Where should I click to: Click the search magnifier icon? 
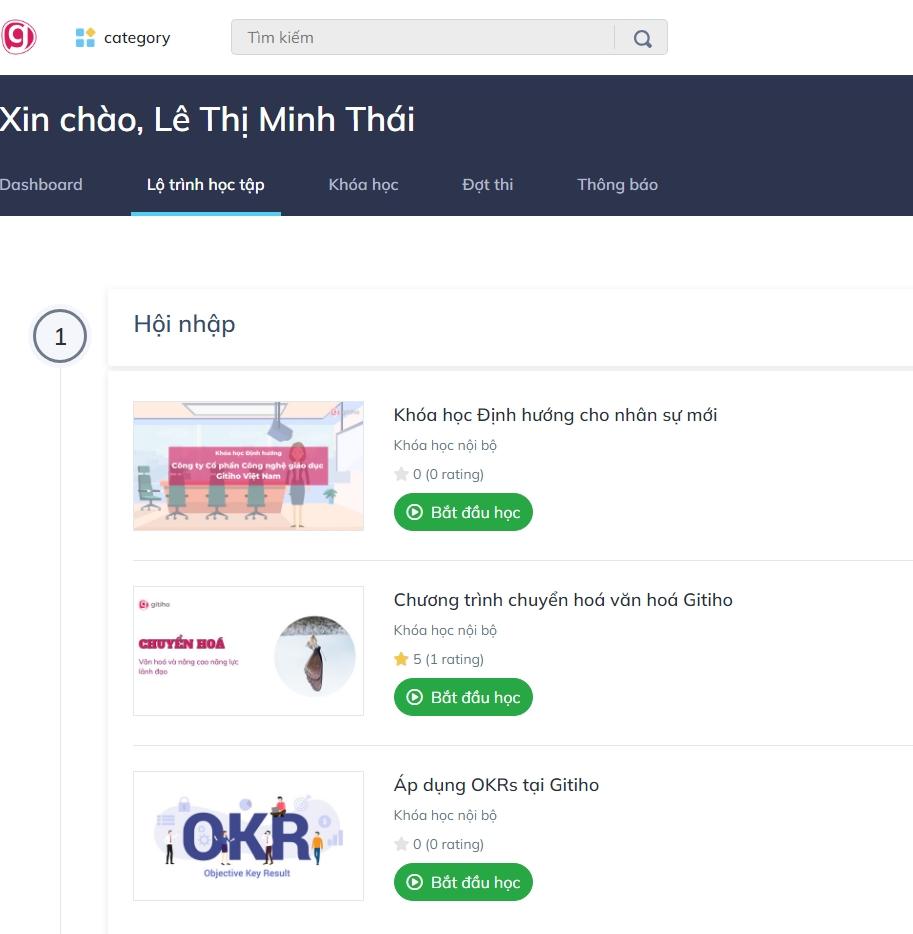point(642,39)
